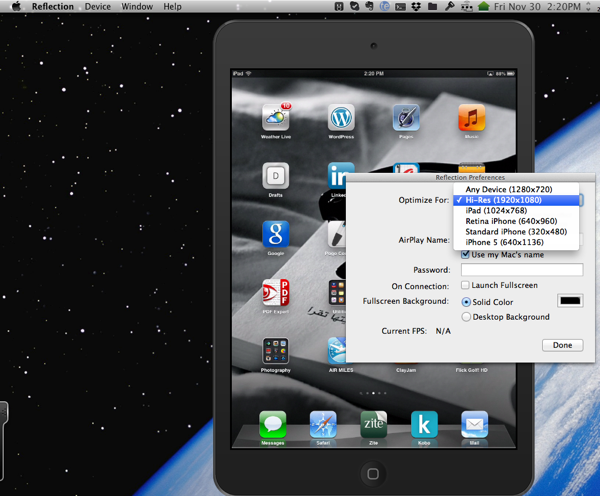Uncheck Use my Mac's name
Image resolution: width=600 pixels, height=496 pixels.
click(x=466, y=255)
